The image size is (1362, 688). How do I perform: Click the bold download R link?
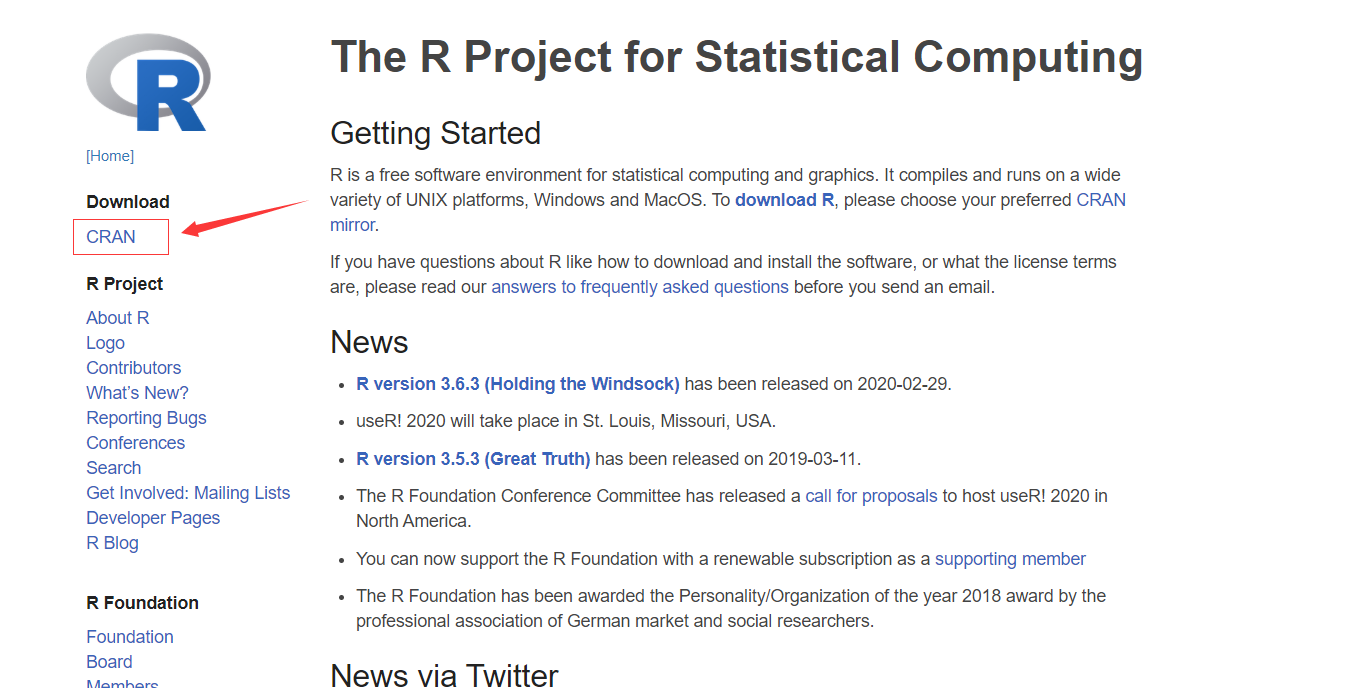[784, 200]
